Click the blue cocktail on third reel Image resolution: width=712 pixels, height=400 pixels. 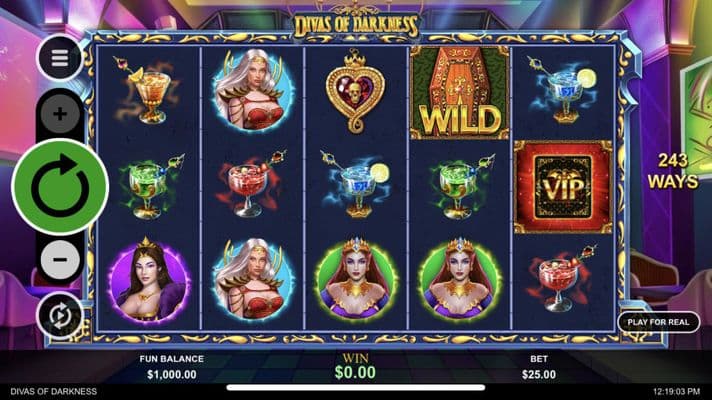pyautogui.click(x=356, y=184)
